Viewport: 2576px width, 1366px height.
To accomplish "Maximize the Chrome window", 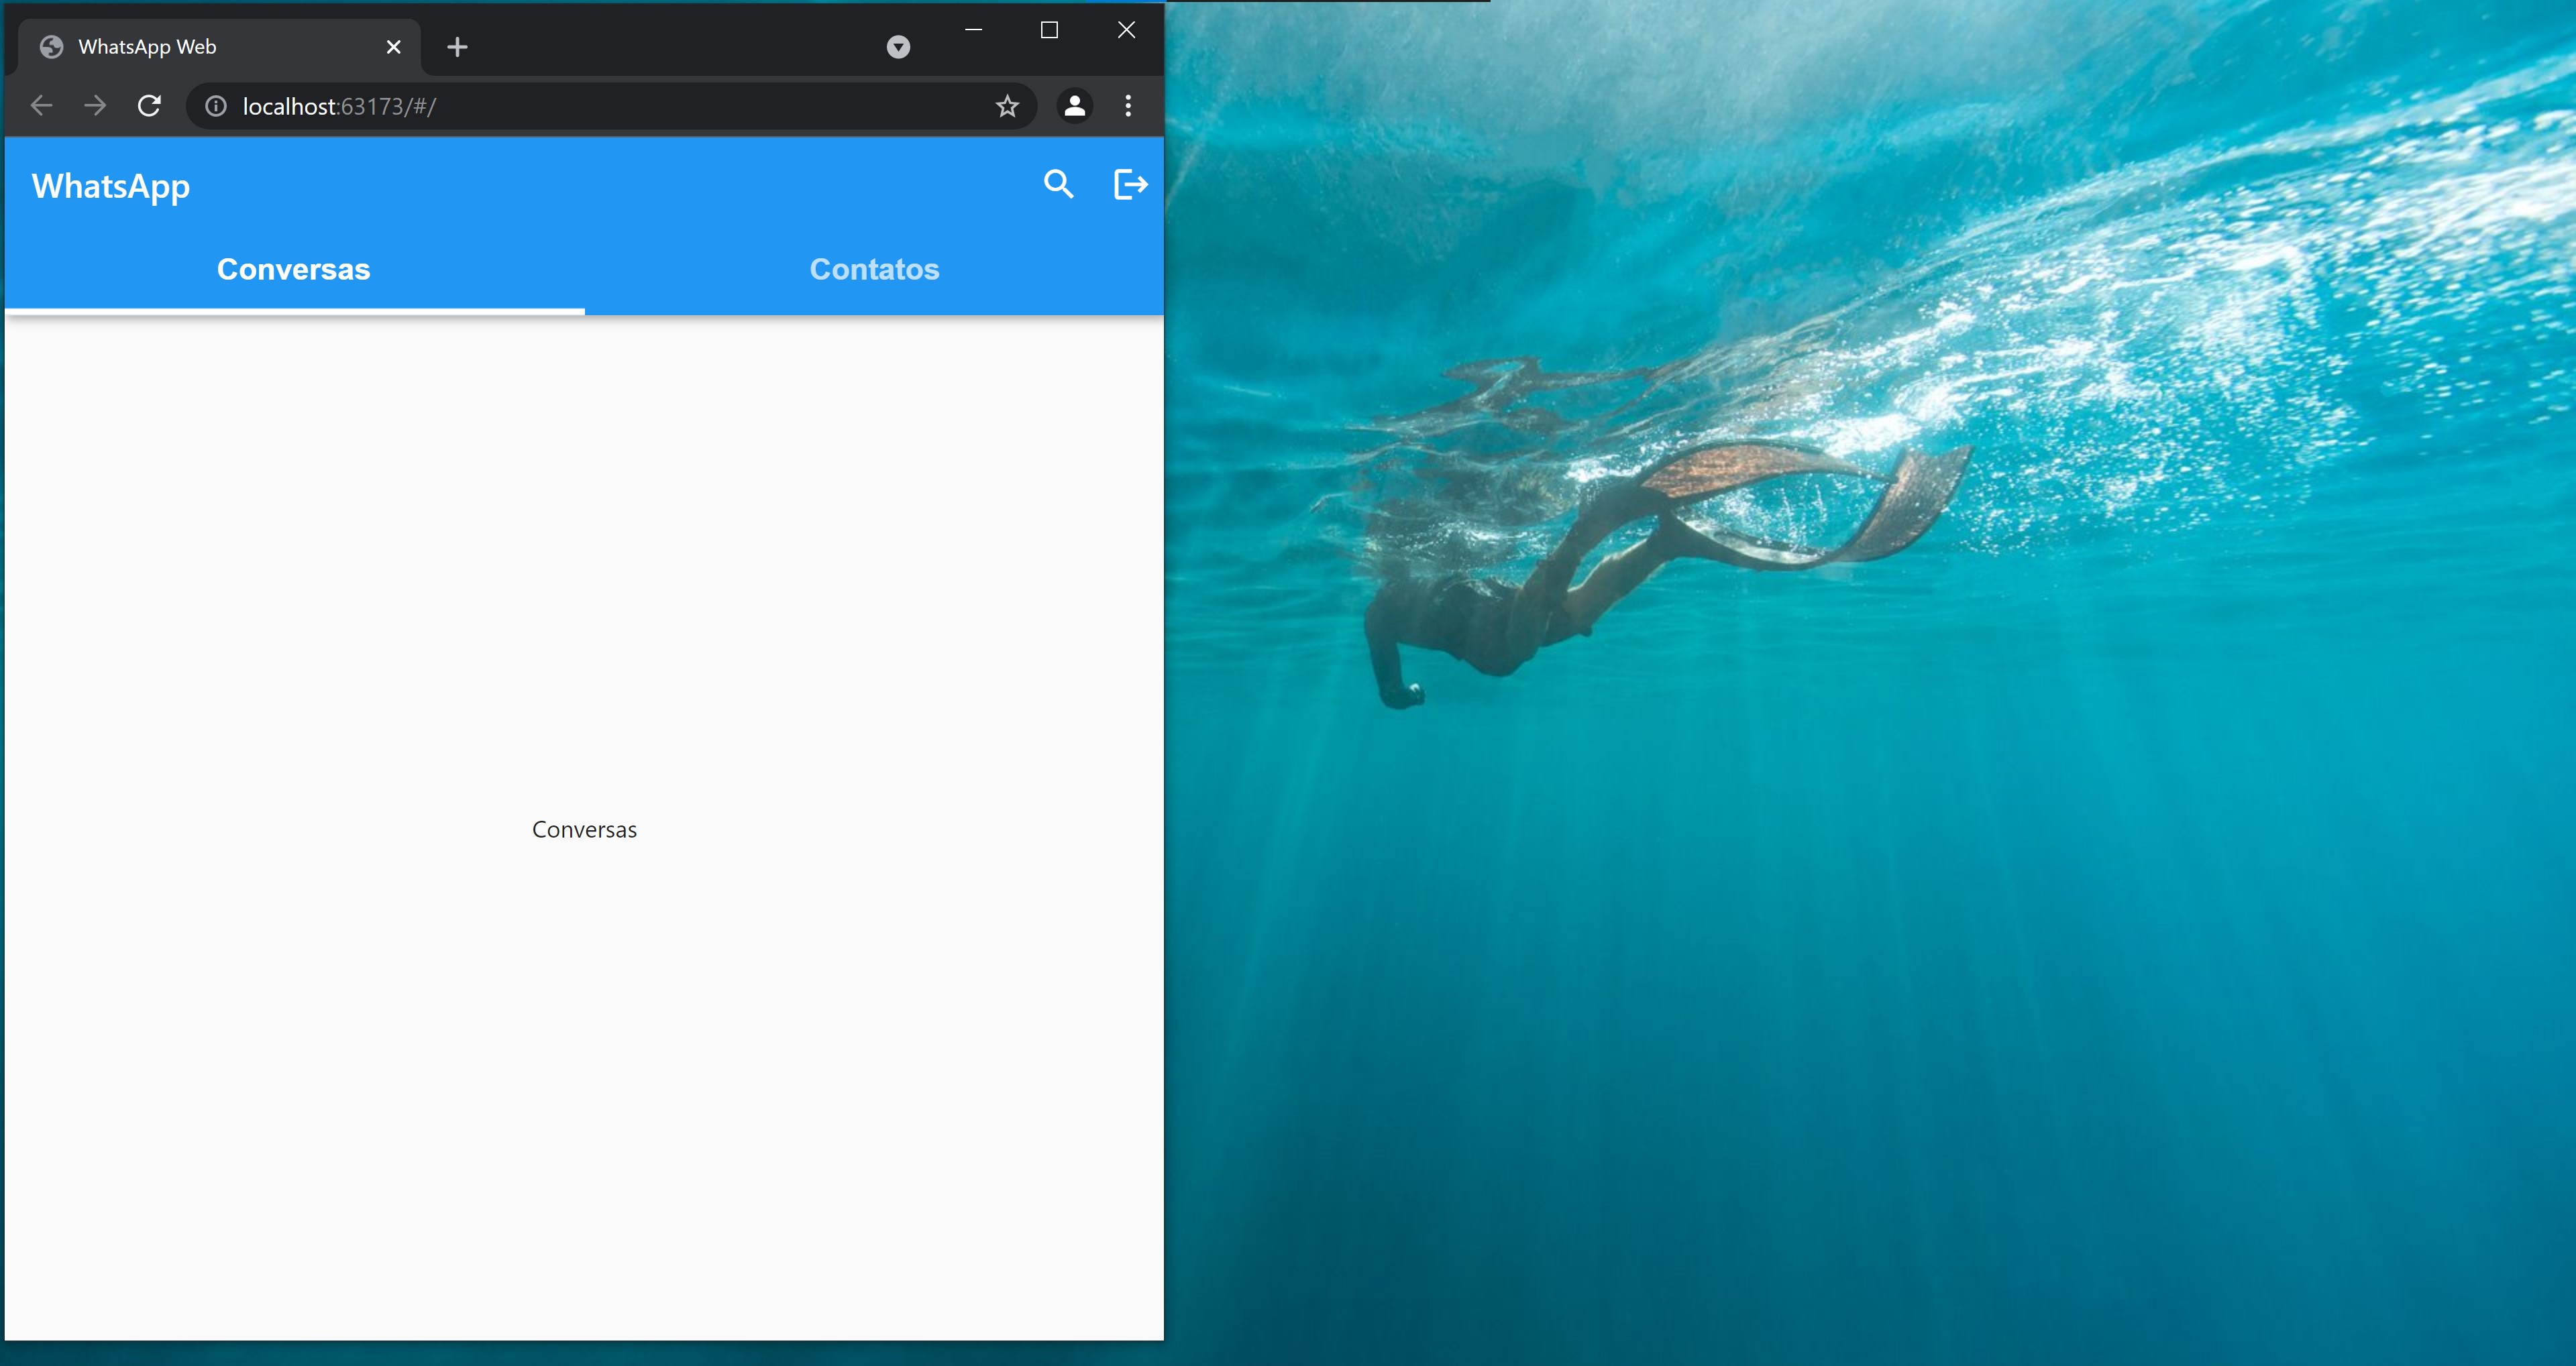I will point(1049,30).
